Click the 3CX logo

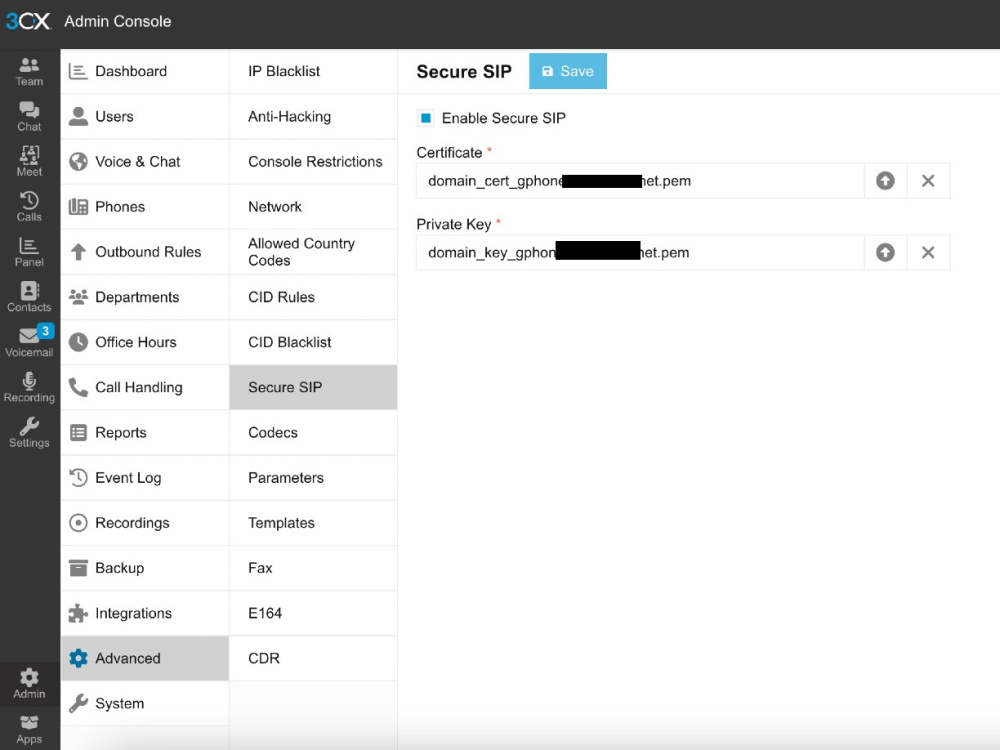pos(28,21)
